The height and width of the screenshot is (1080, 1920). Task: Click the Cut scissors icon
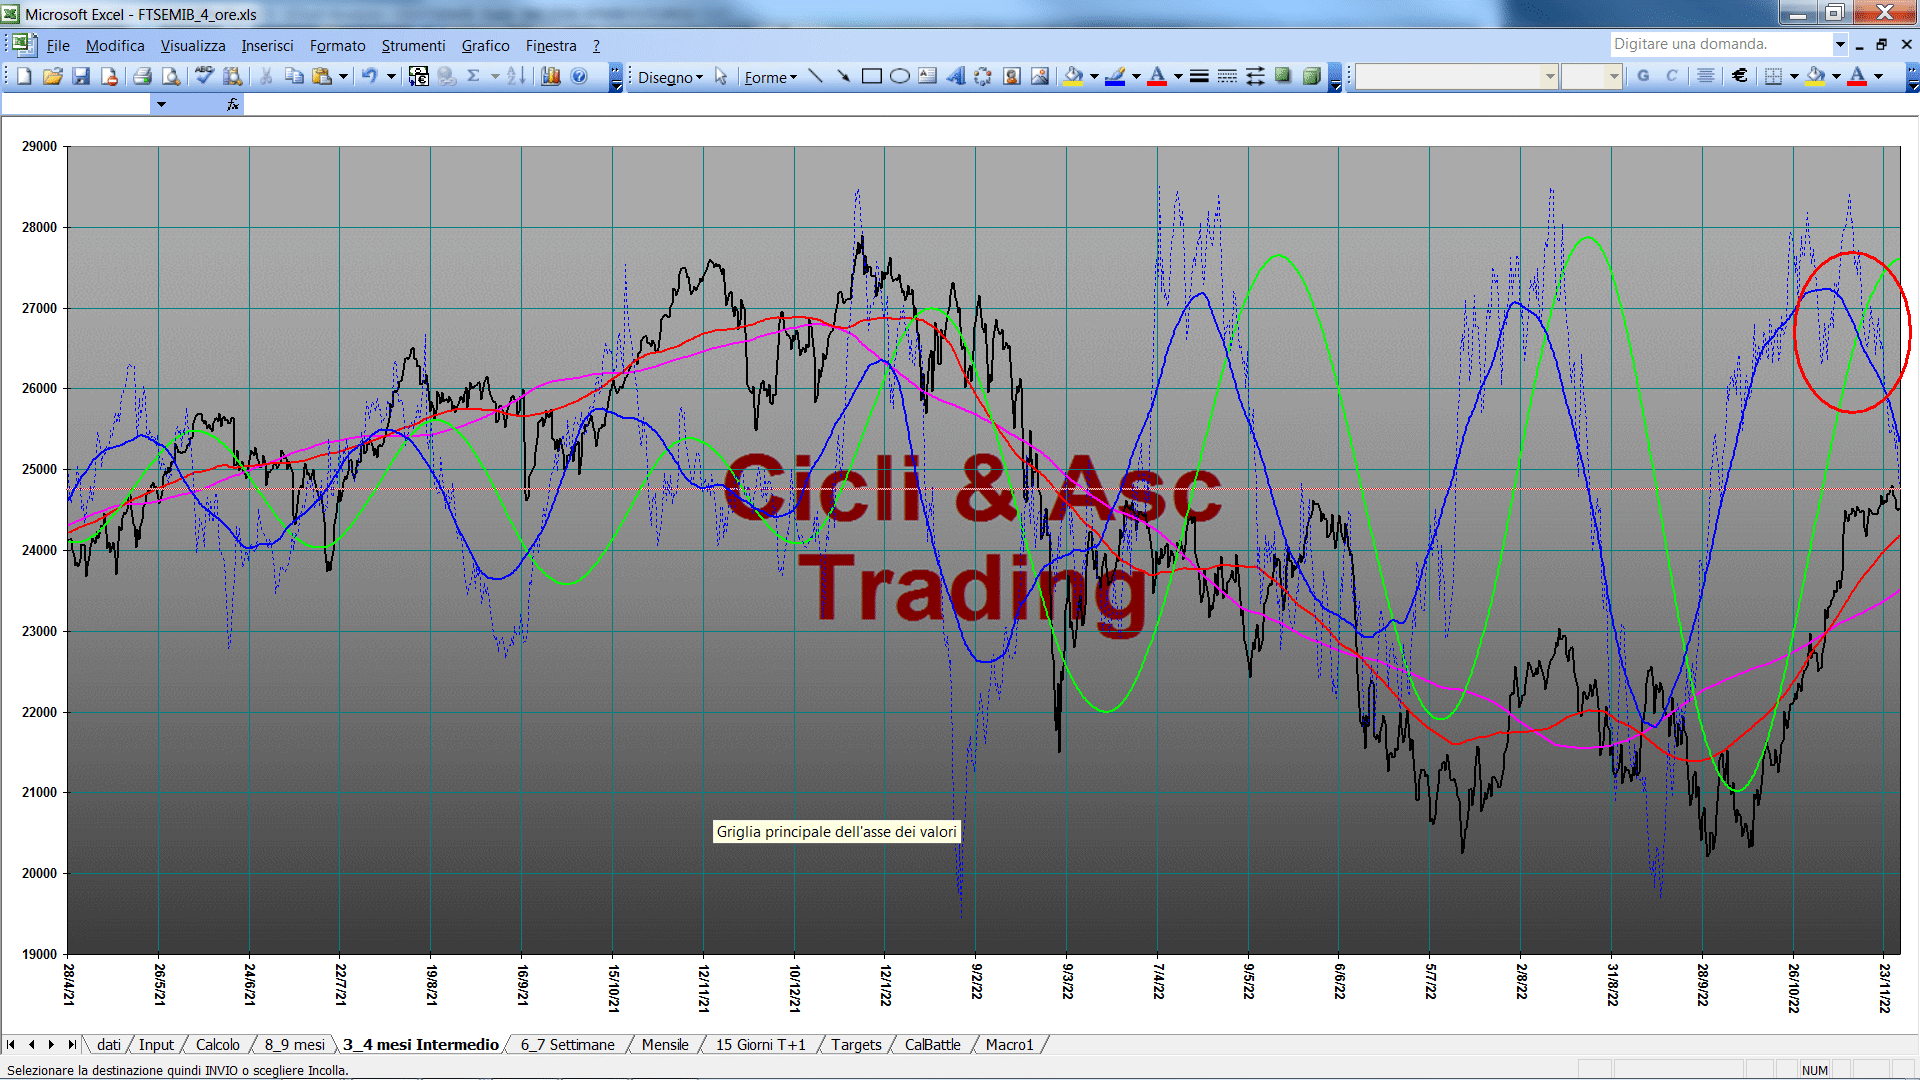[x=266, y=76]
